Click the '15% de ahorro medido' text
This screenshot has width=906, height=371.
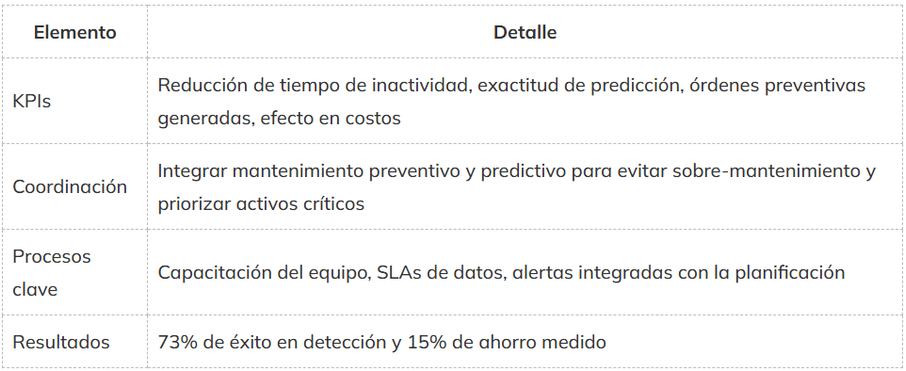507,342
